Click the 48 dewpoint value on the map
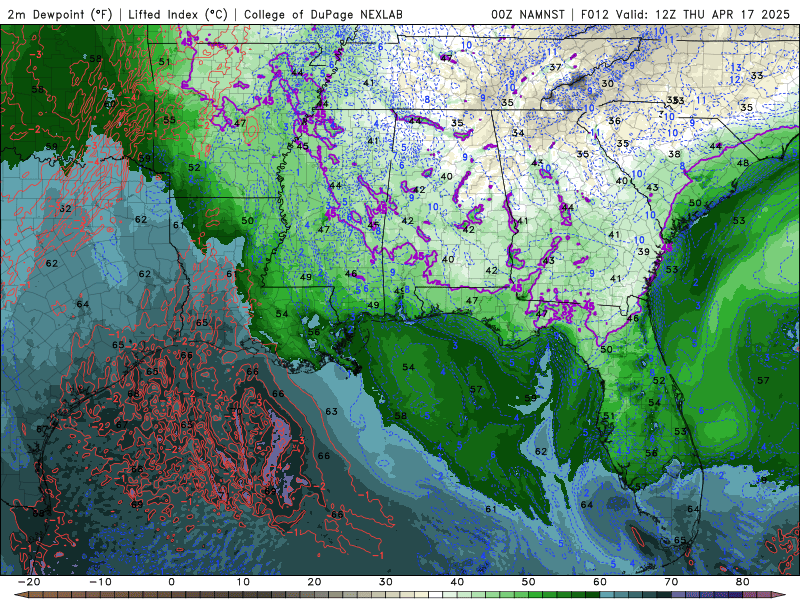Image resolution: width=800 pixels, height=600 pixels. (743, 163)
